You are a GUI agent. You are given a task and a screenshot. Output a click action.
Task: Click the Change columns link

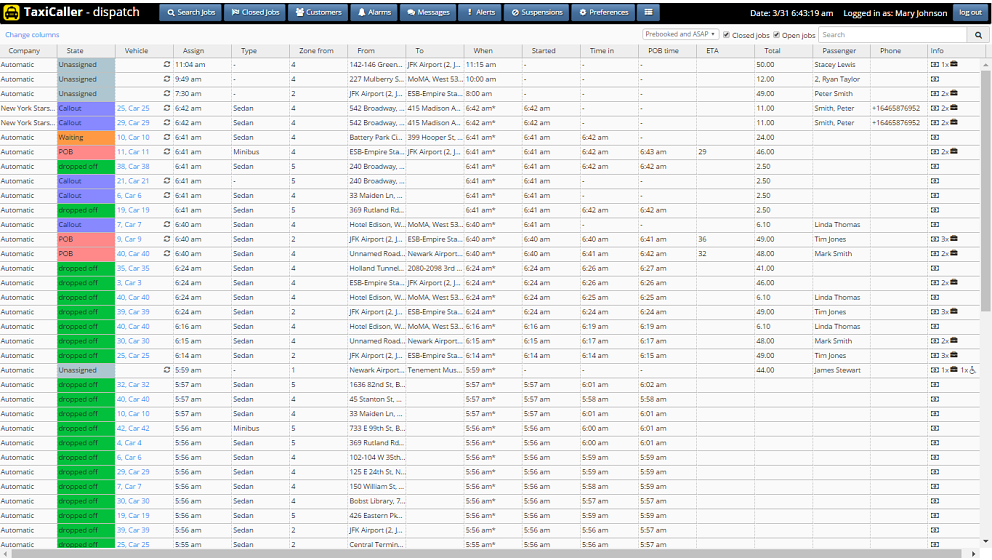point(32,35)
